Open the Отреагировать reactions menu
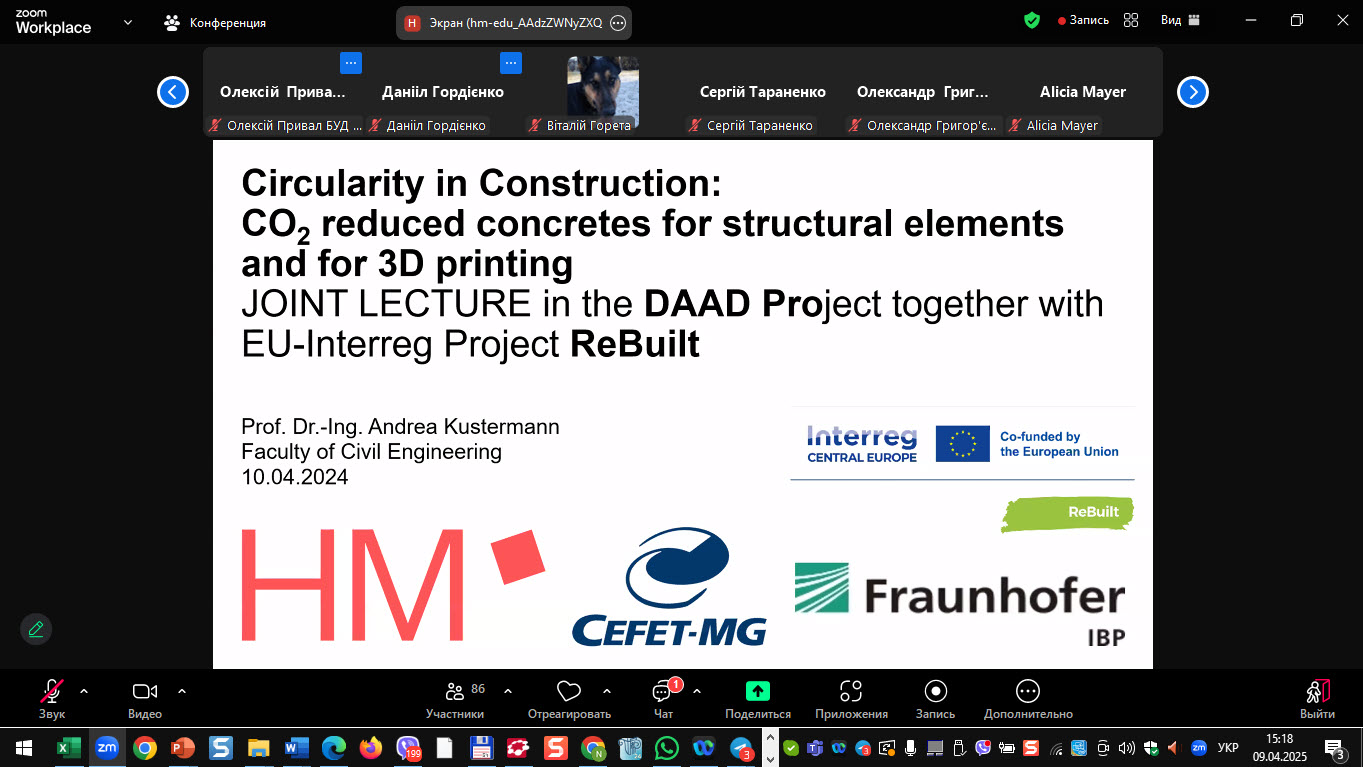Viewport: 1363px width, 767px height. [569, 699]
